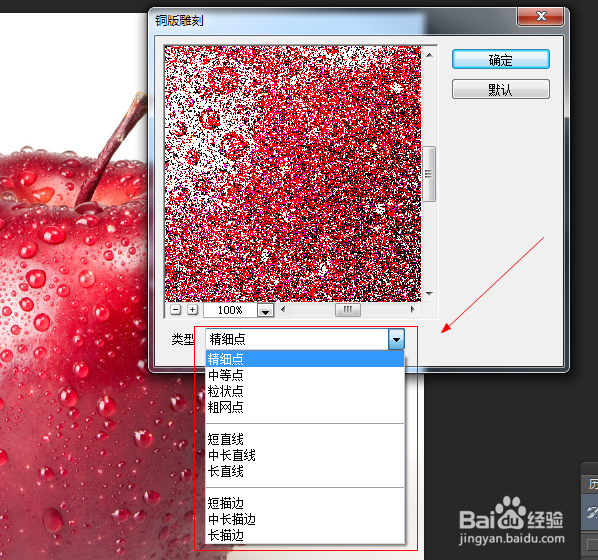Click the preview horizontal scroll left arrow
This screenshot has width=598, height=560.
click(x=283, y=309)
